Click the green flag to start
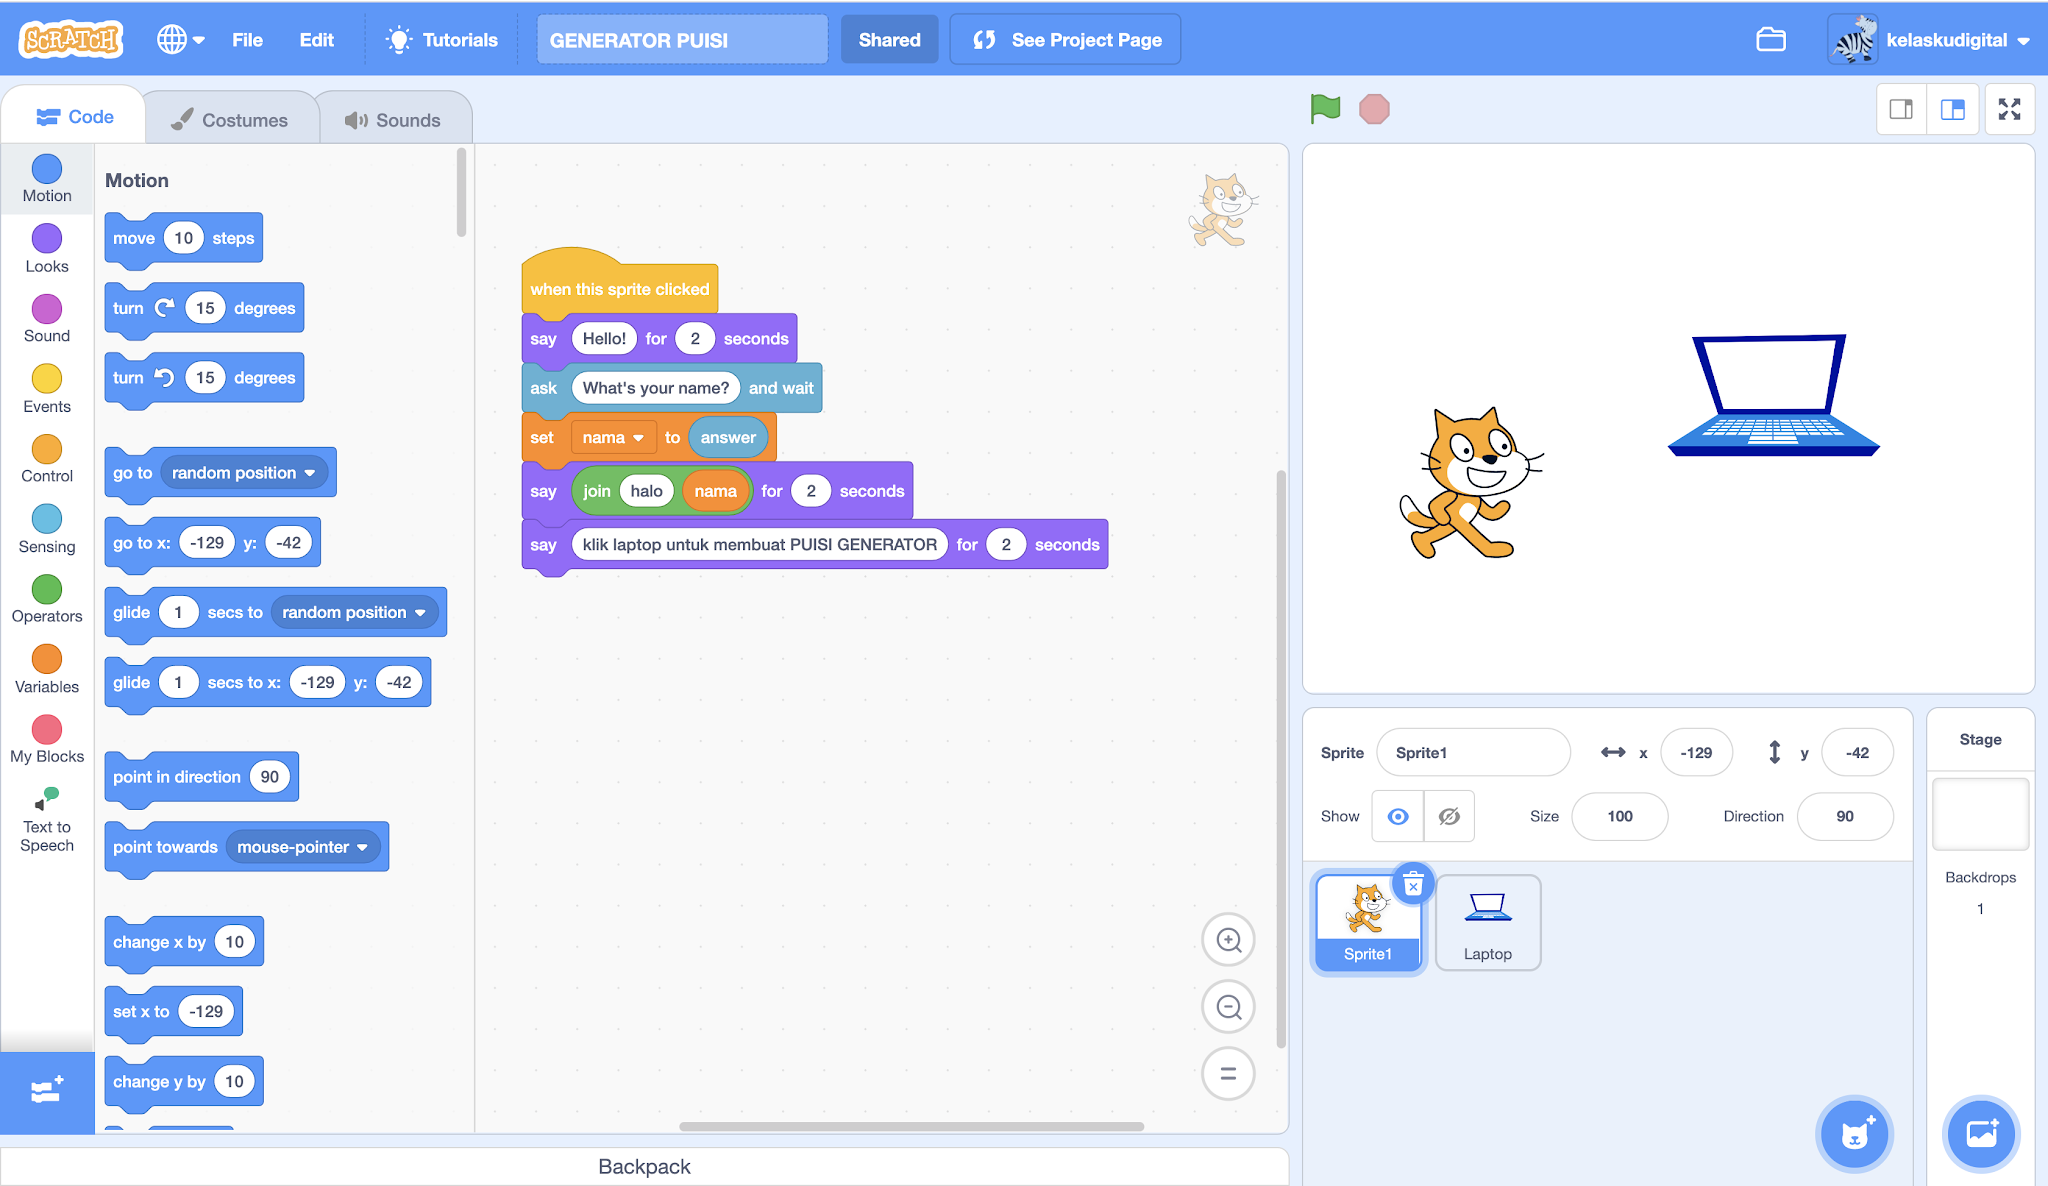This screenshot has width=2048, height=1186. [1325, 108]
